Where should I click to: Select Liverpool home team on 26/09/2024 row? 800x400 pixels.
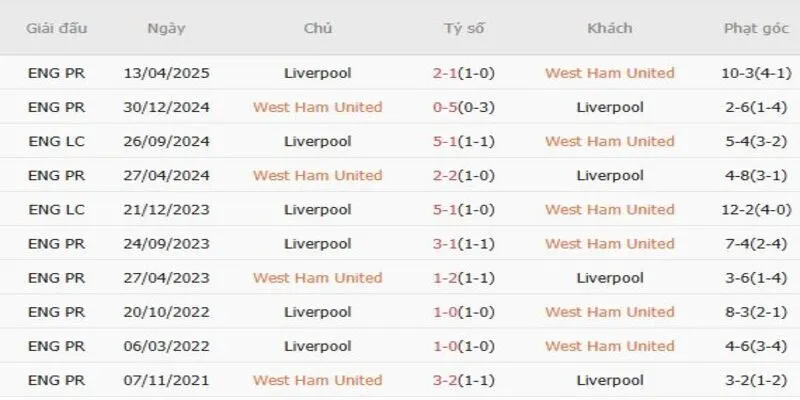[317, 141]
